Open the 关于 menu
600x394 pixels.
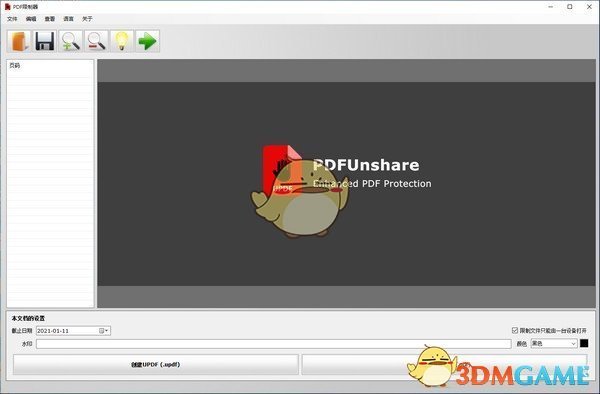(x=87, y=19)
